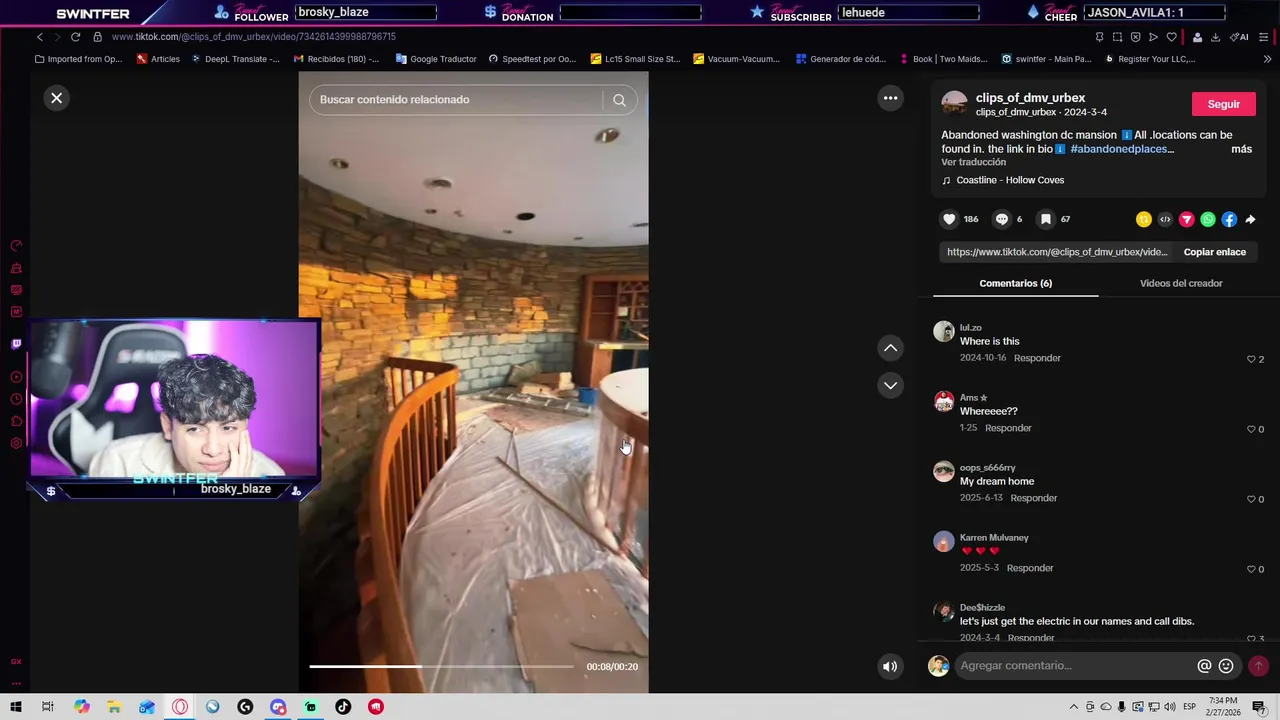Show hidden system tray icons chevron
Image resolution: width=1280 pixels, height=720 pixels.
coord(1074,707)
